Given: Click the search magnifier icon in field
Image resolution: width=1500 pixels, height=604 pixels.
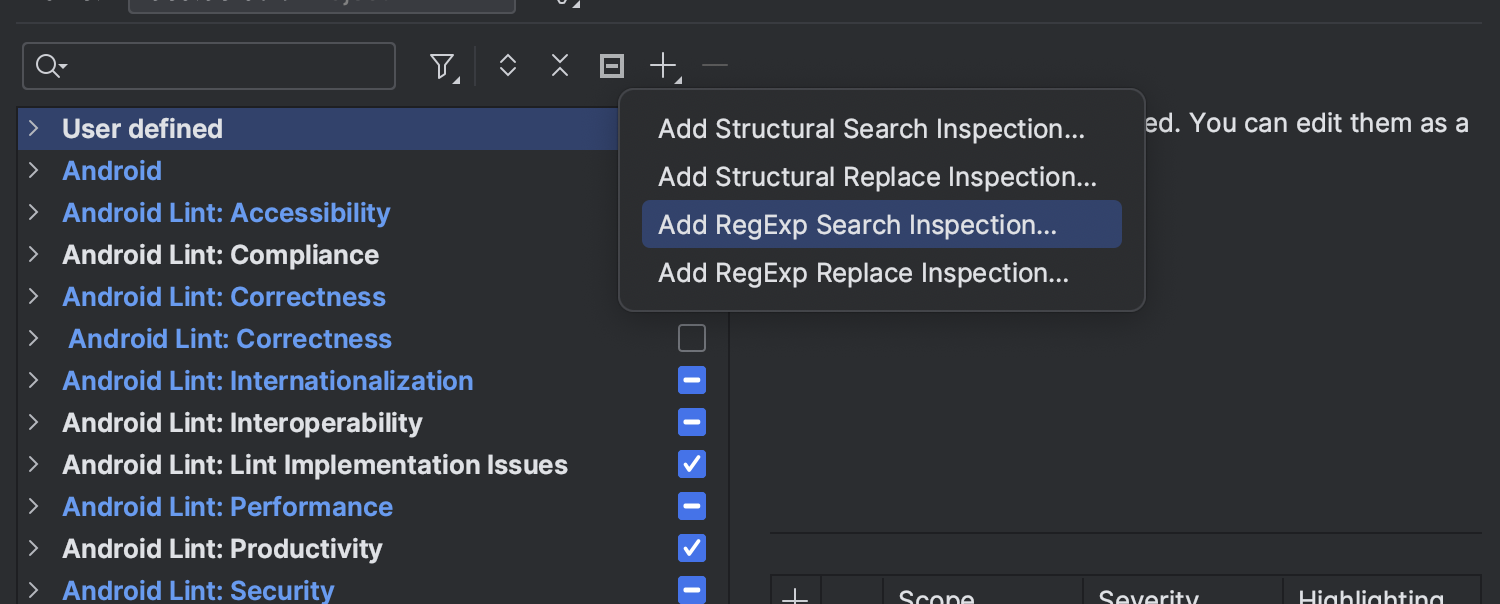Looking at the screenshot, I should pos(50,67).
